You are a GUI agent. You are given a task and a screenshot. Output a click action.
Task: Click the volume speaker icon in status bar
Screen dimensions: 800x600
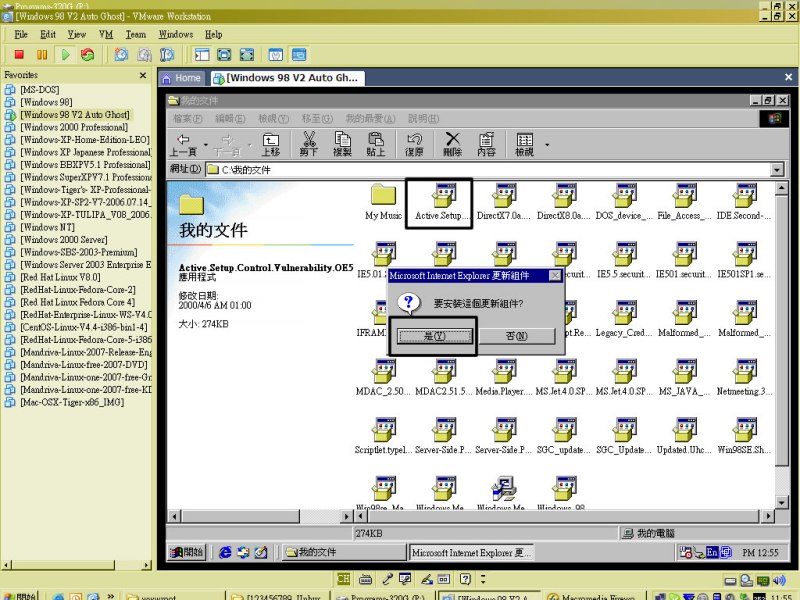point(779,580)
